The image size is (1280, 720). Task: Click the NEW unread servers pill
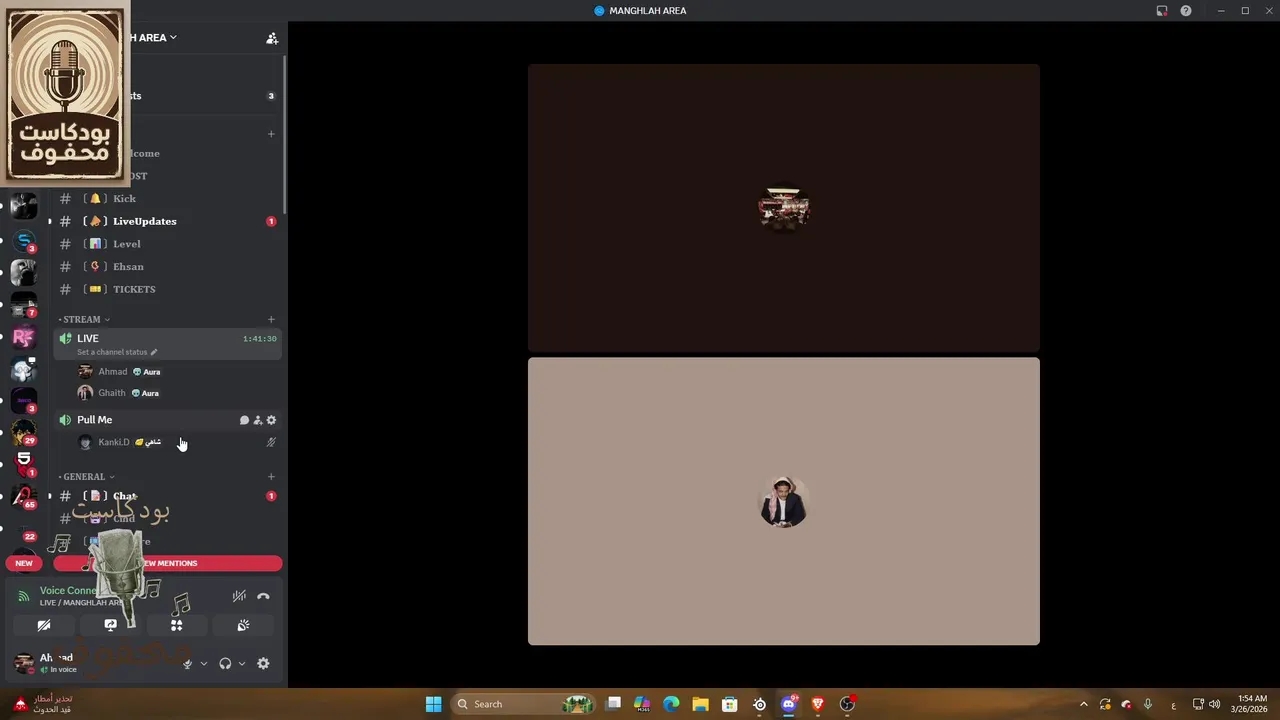point(24,563)
